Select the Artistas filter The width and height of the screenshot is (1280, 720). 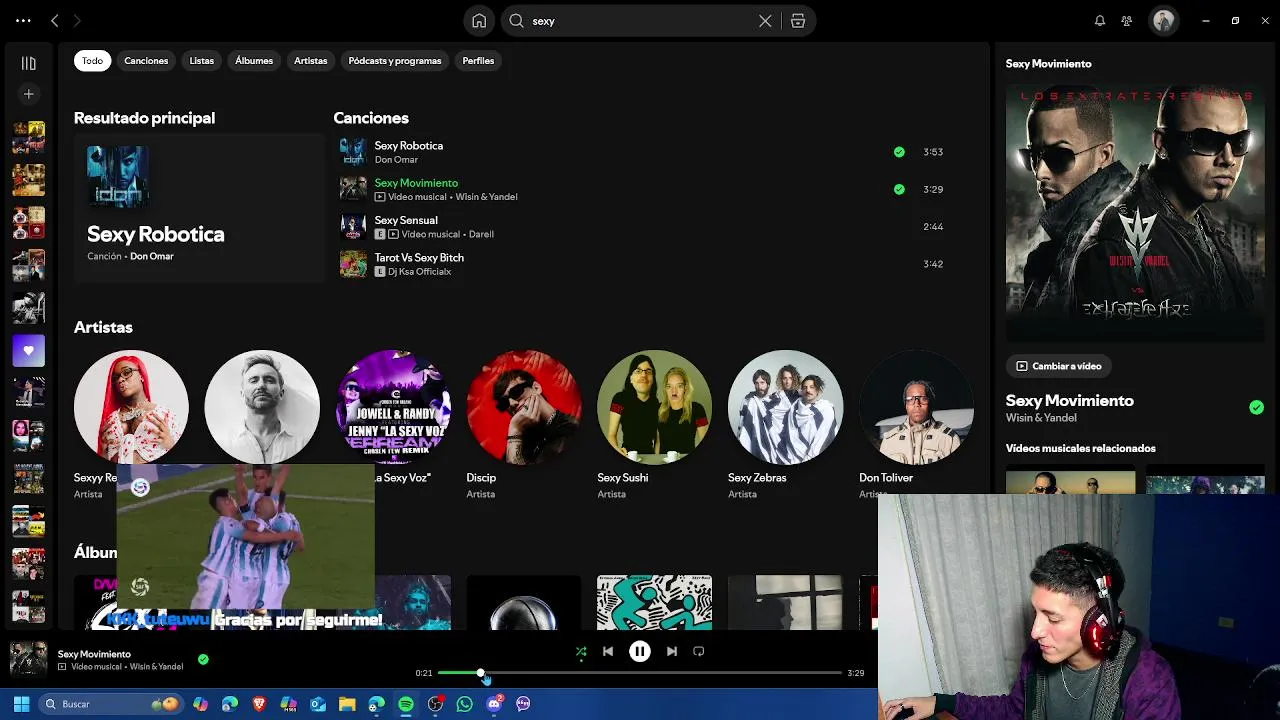tap(311, 61)
